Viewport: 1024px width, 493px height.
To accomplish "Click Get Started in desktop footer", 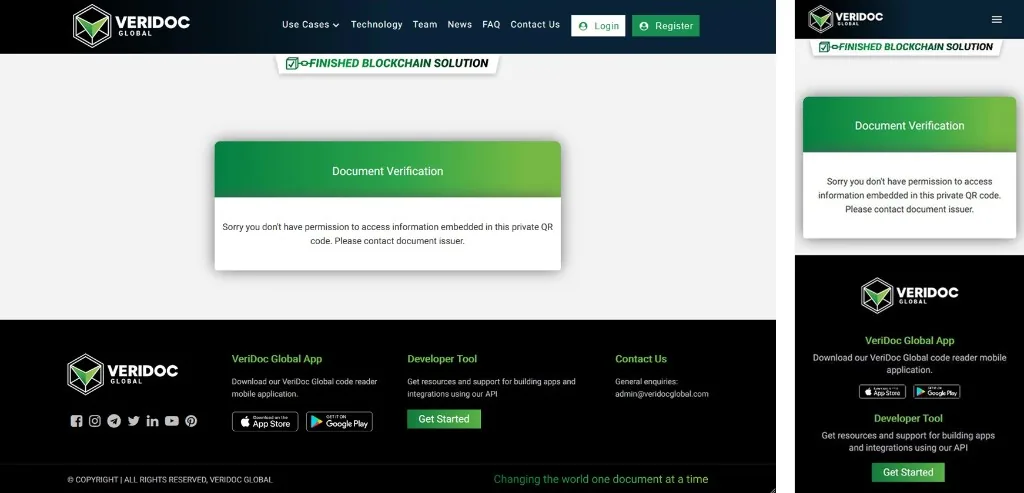I will point(444,419).
